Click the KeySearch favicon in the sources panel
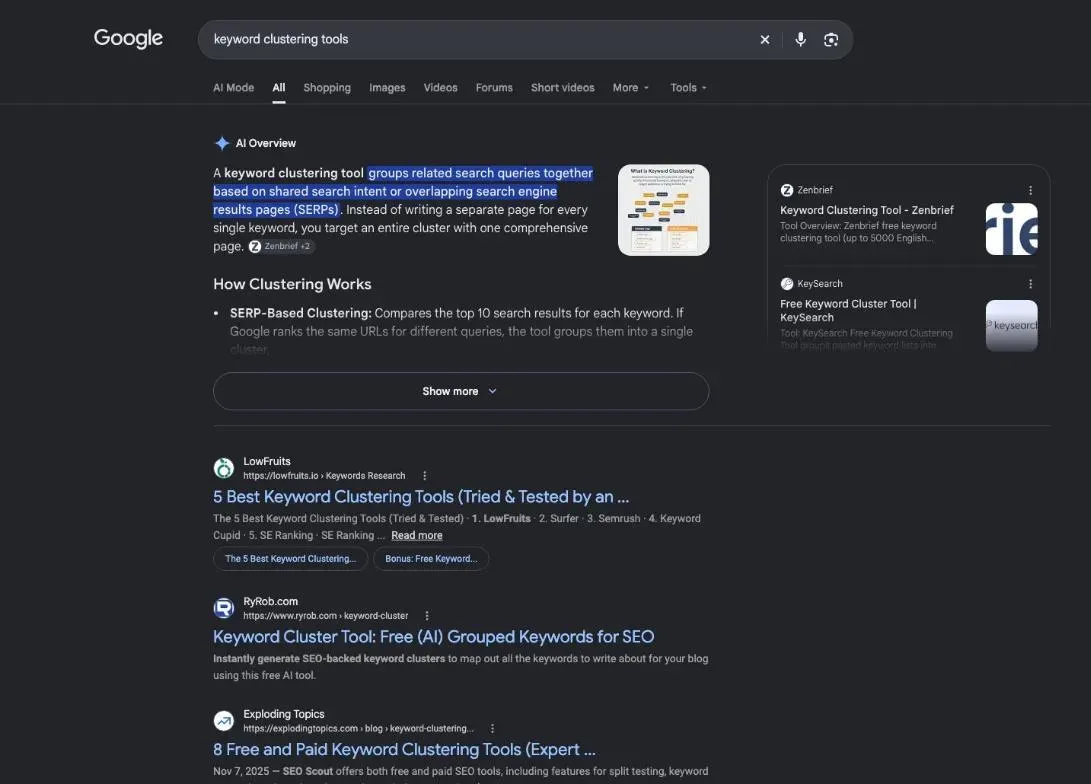The height and width of the screenshot is (784, 1091). point(787,284)
